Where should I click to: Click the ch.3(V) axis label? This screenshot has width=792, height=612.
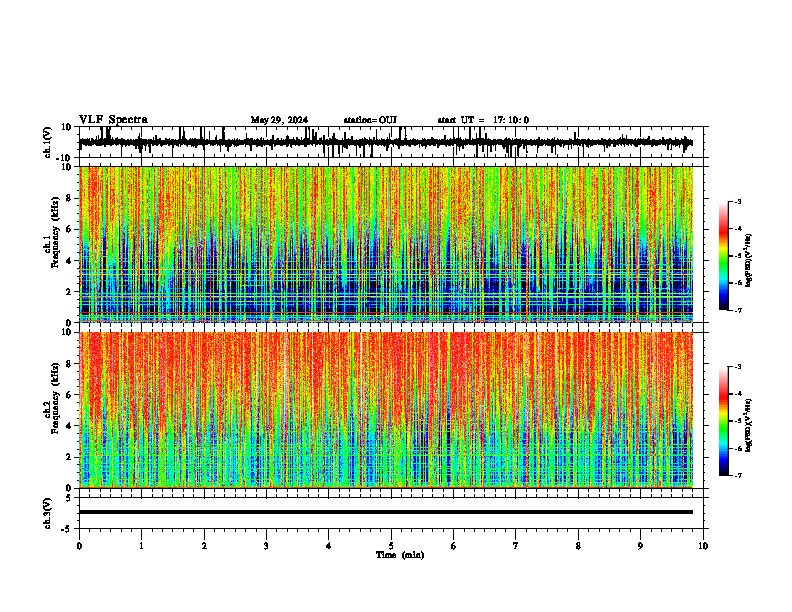point(48,513)
